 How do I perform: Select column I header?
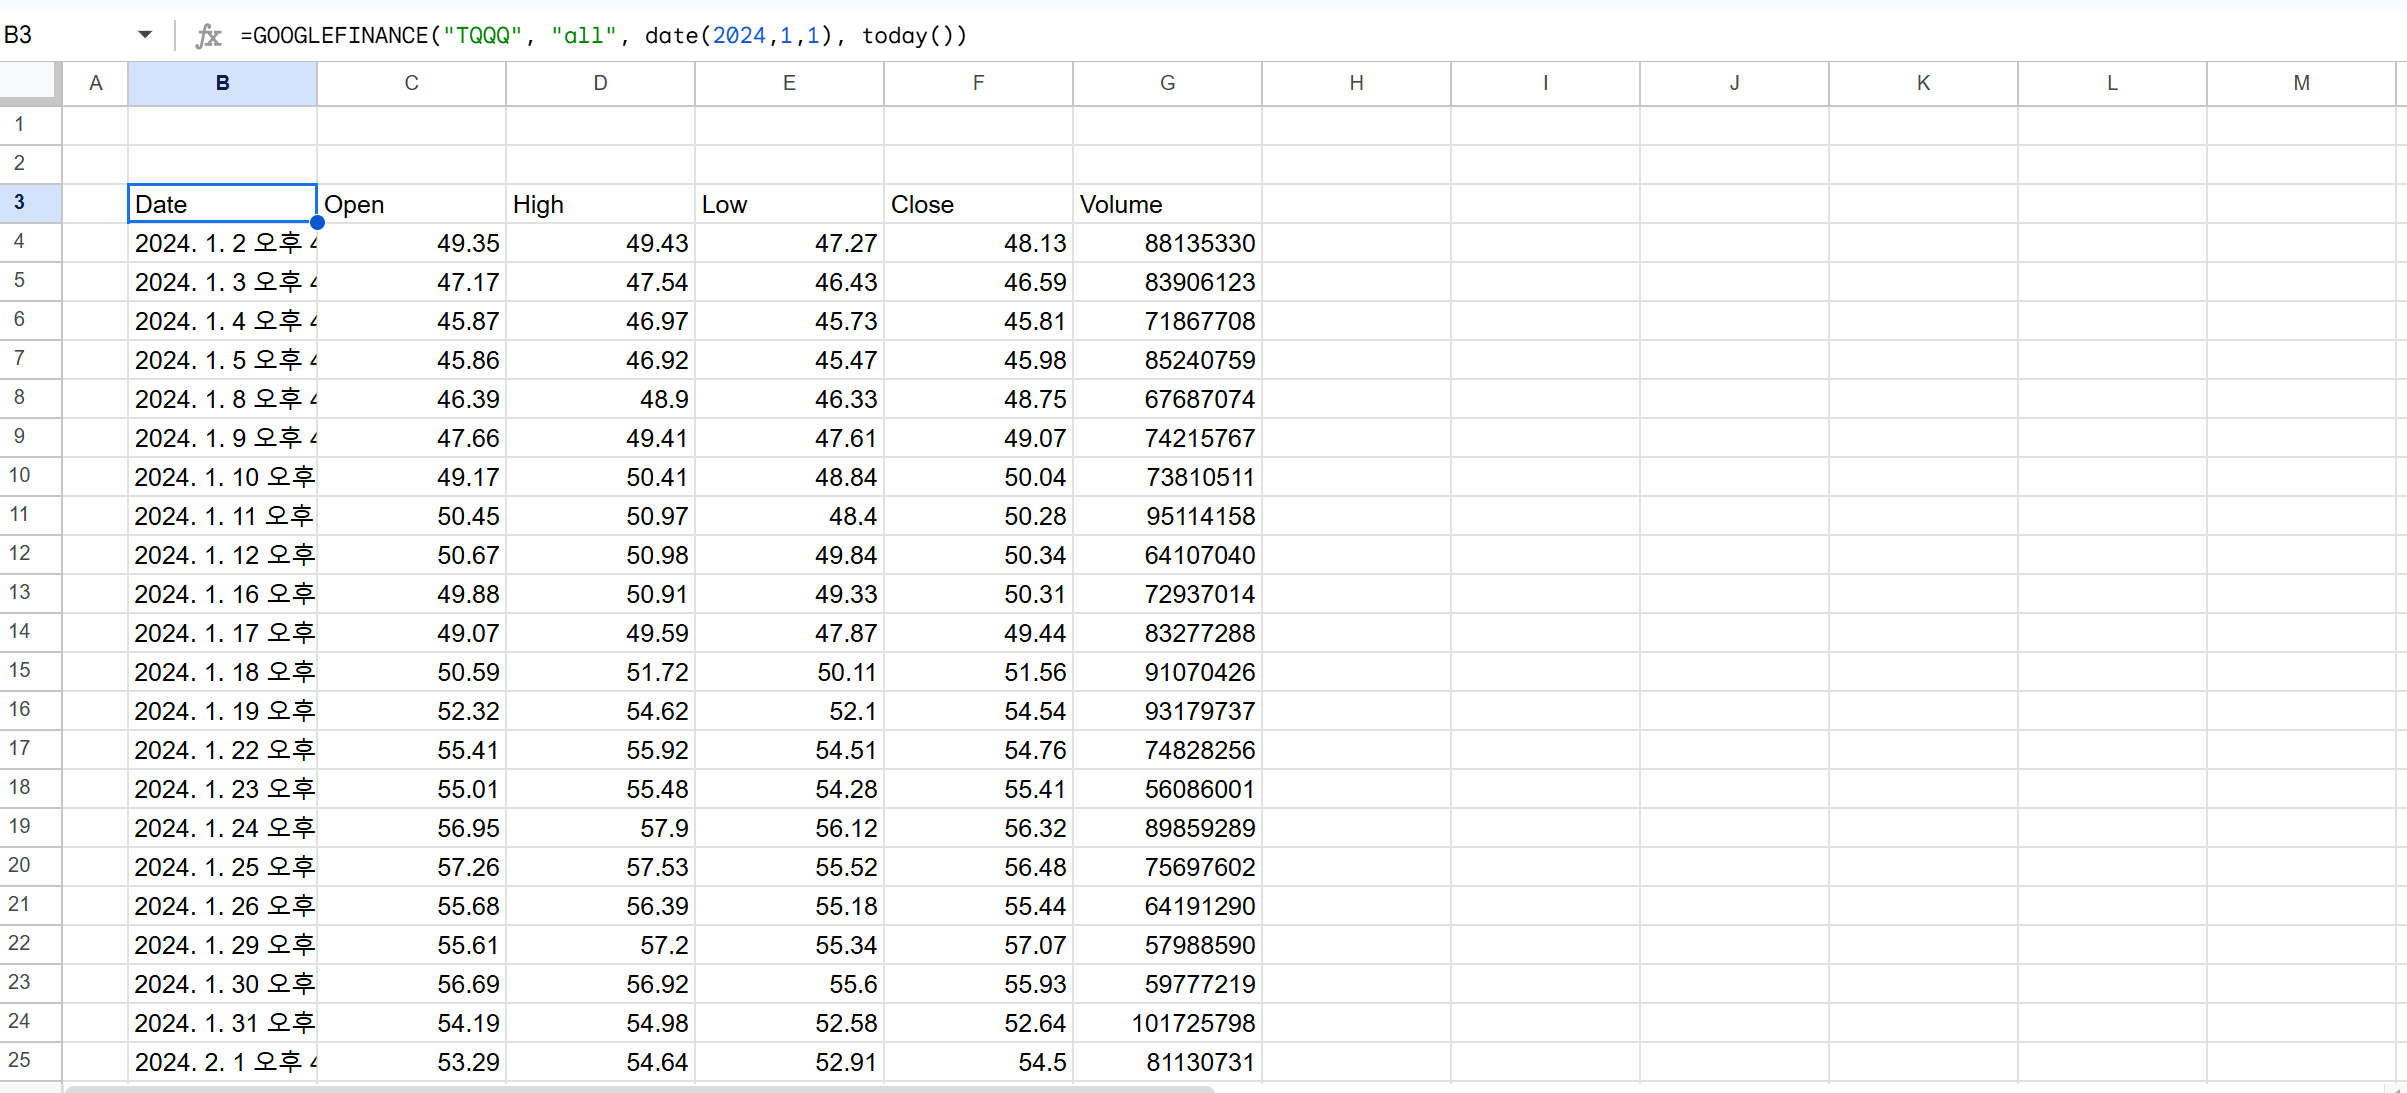click(x=1545, y=83)
